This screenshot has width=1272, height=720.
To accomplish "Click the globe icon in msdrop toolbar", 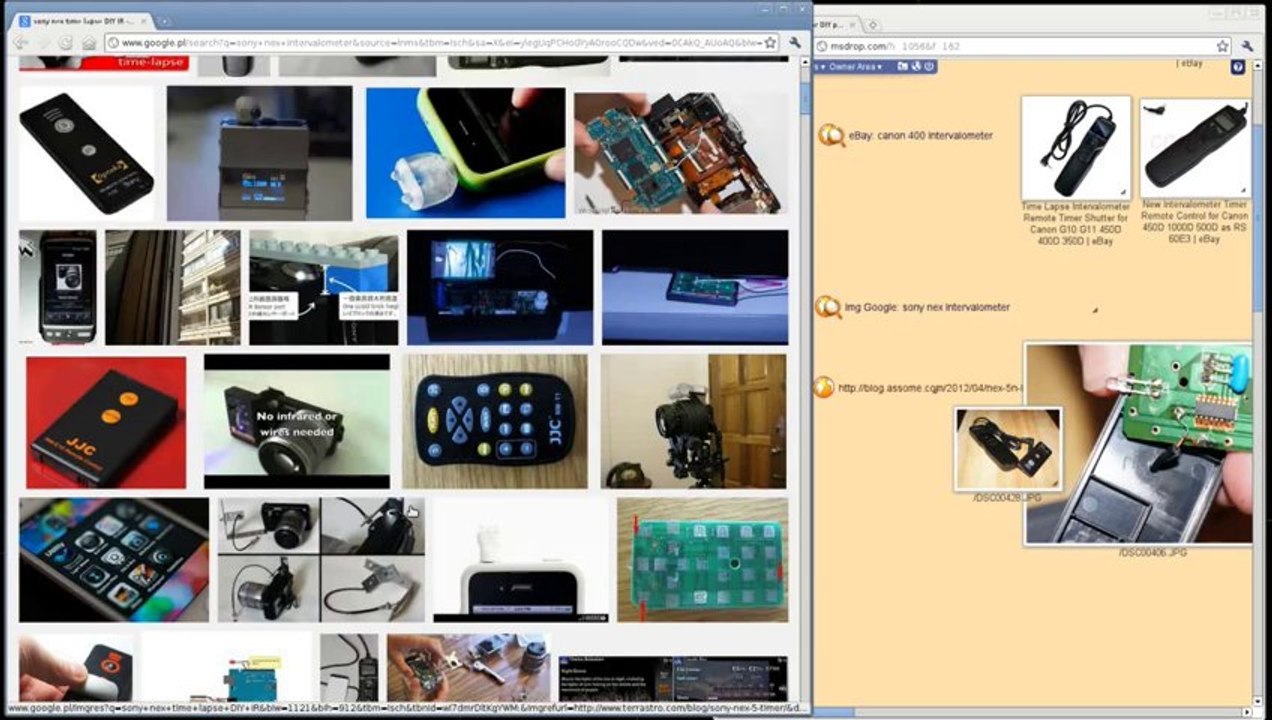I will [916, 67].
